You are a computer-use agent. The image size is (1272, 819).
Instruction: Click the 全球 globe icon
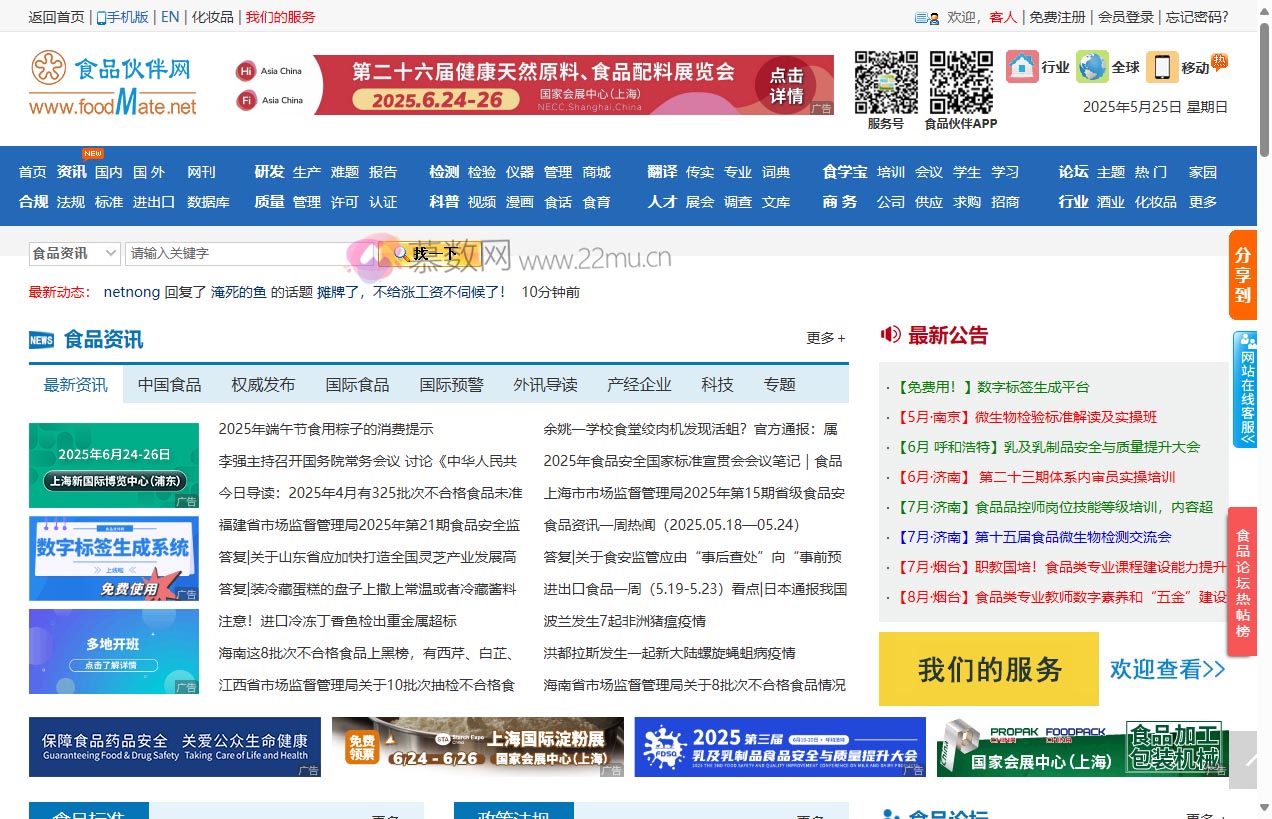[1090, 66]
